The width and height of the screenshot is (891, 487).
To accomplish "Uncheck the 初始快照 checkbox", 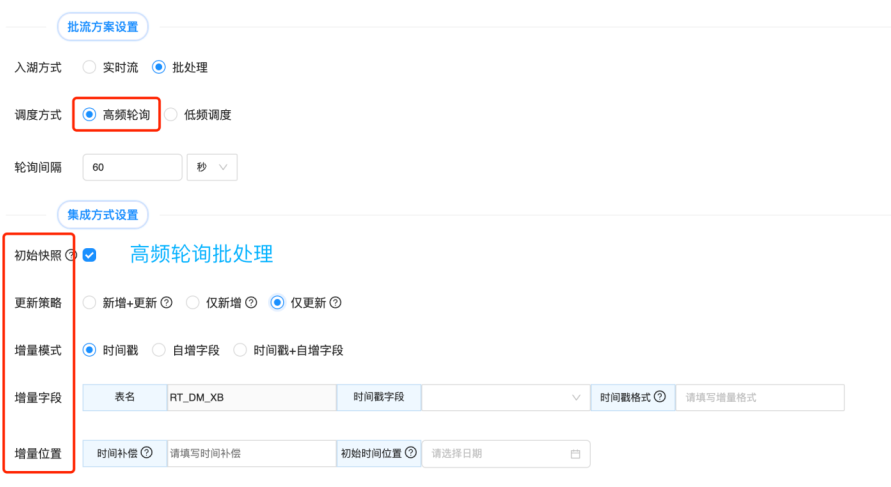I will [x=90, y=255].
